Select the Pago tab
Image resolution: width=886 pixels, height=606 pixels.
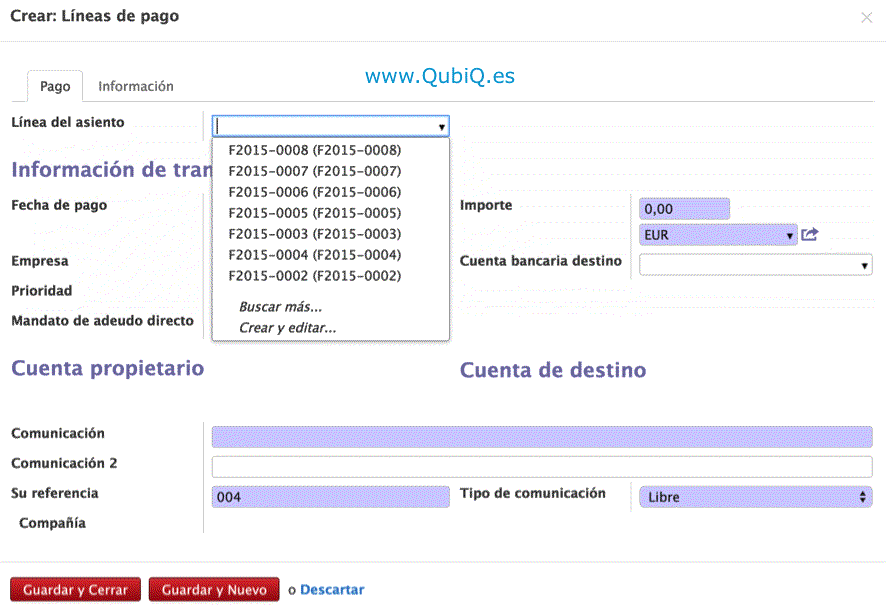pos(55,87)
